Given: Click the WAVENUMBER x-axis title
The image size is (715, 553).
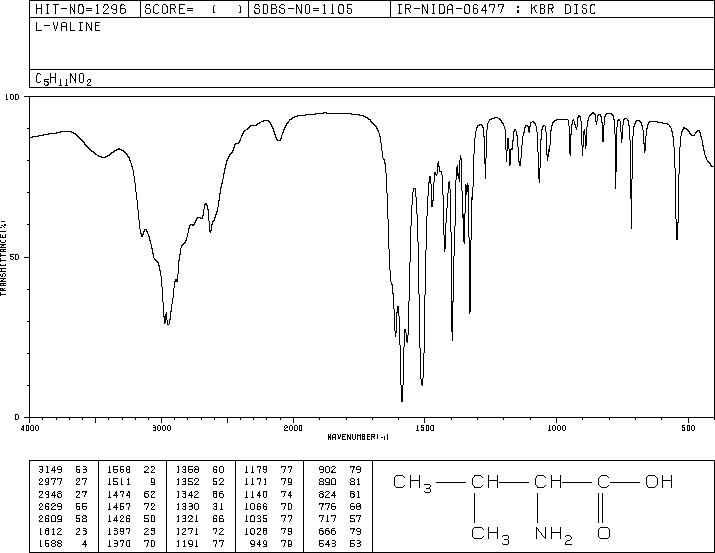Looking at the screenshot, I should [358, 437].
